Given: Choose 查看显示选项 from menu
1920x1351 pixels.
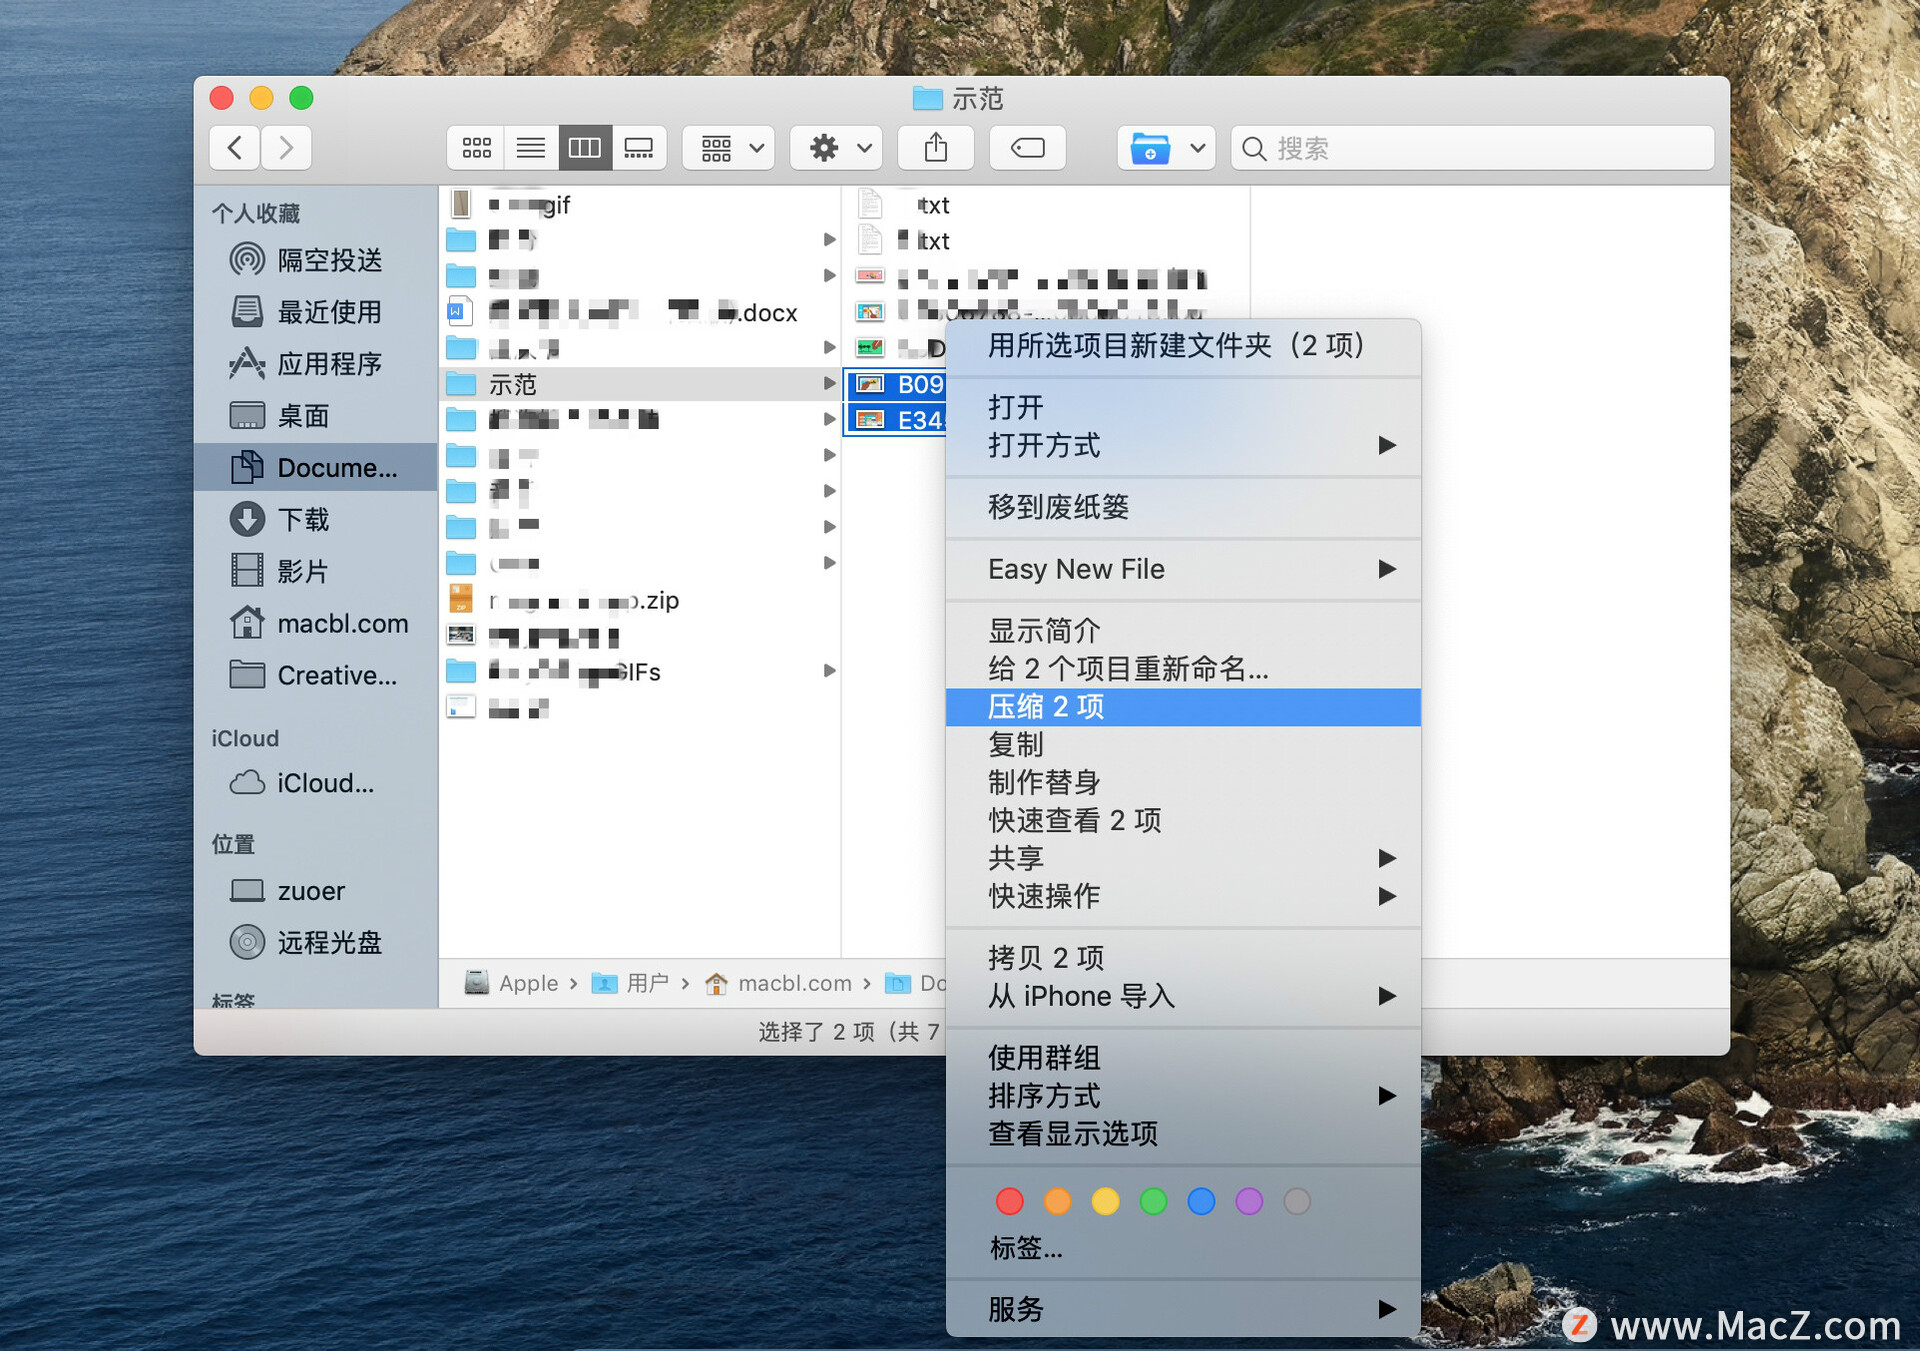Looking at the screenshot, I should [1183, 1134].
